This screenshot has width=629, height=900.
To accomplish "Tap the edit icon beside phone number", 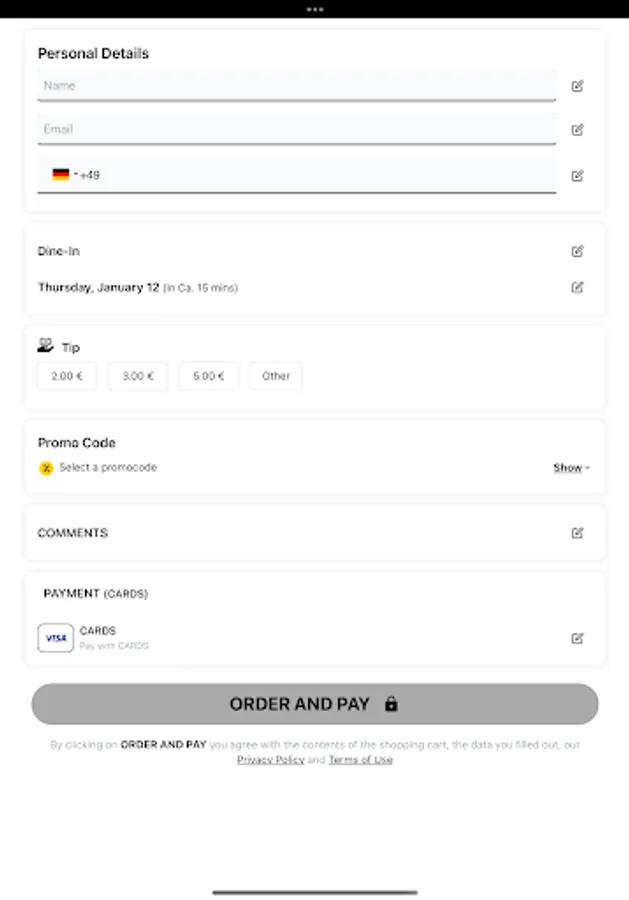I will pos(577,176).
